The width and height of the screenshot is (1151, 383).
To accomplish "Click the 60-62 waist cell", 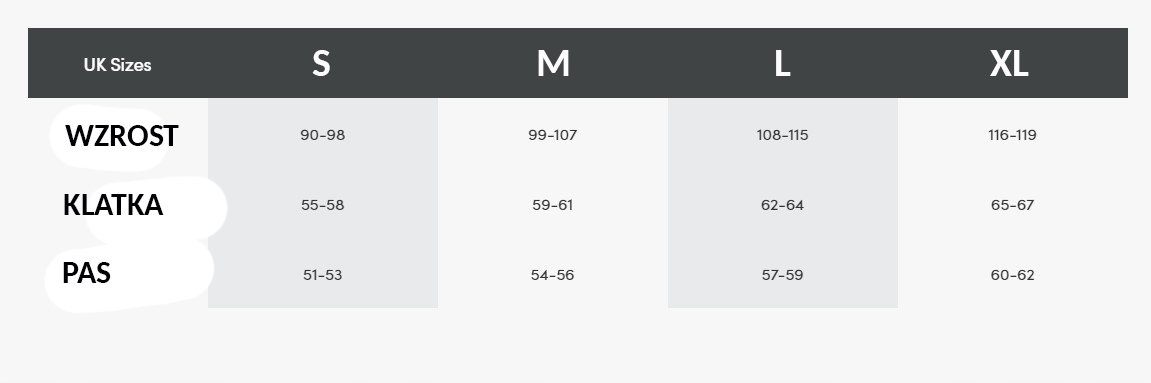I will tap(1012, 275).
